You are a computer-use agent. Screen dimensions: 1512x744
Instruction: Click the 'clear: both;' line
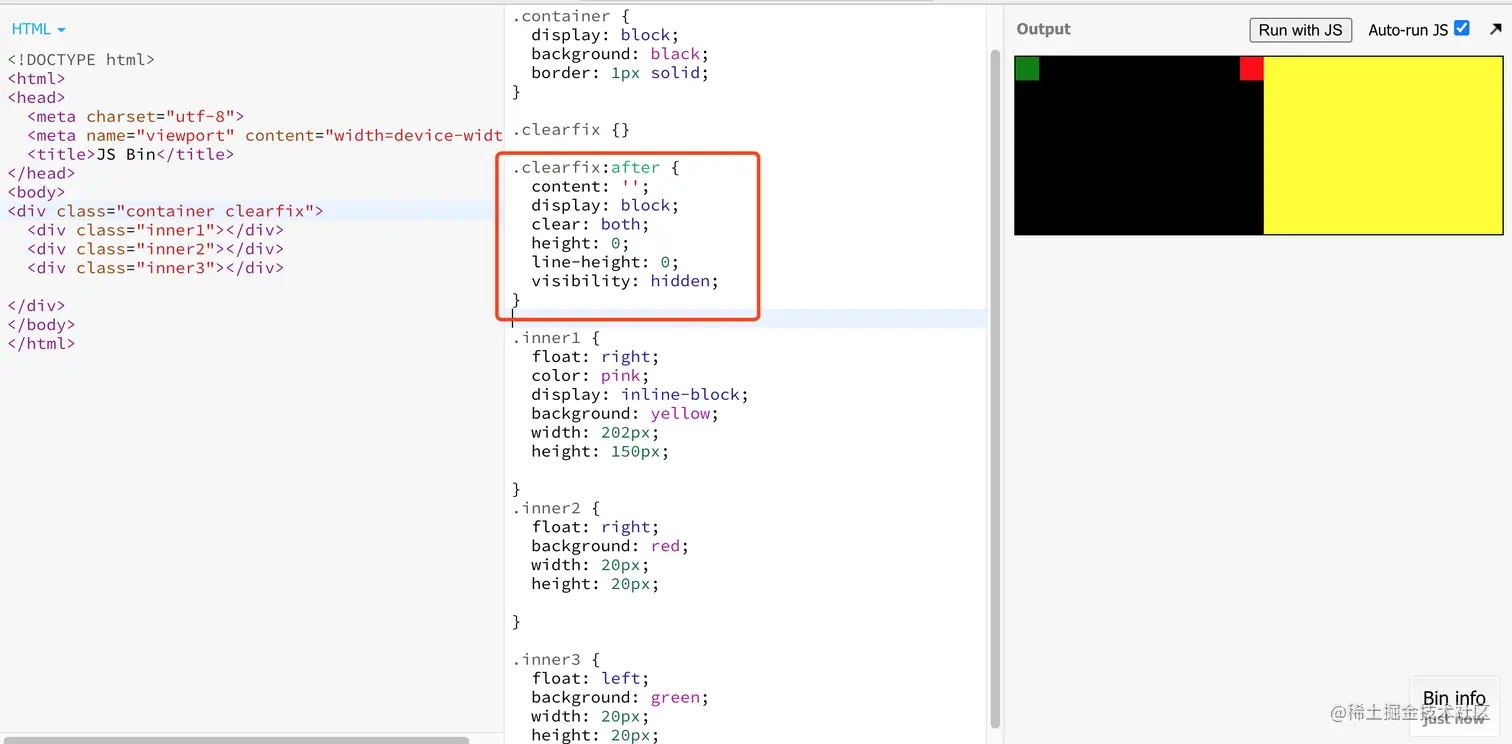pyautogui.click(x=590, y=225)
